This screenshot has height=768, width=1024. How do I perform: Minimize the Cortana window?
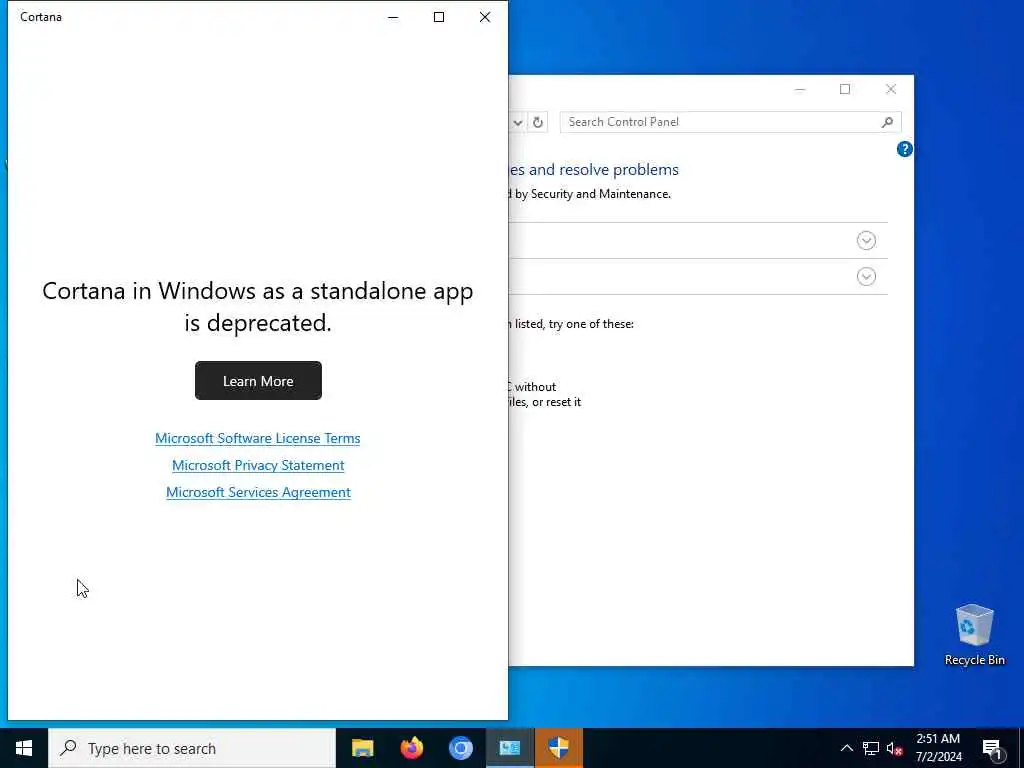point(393,17)
